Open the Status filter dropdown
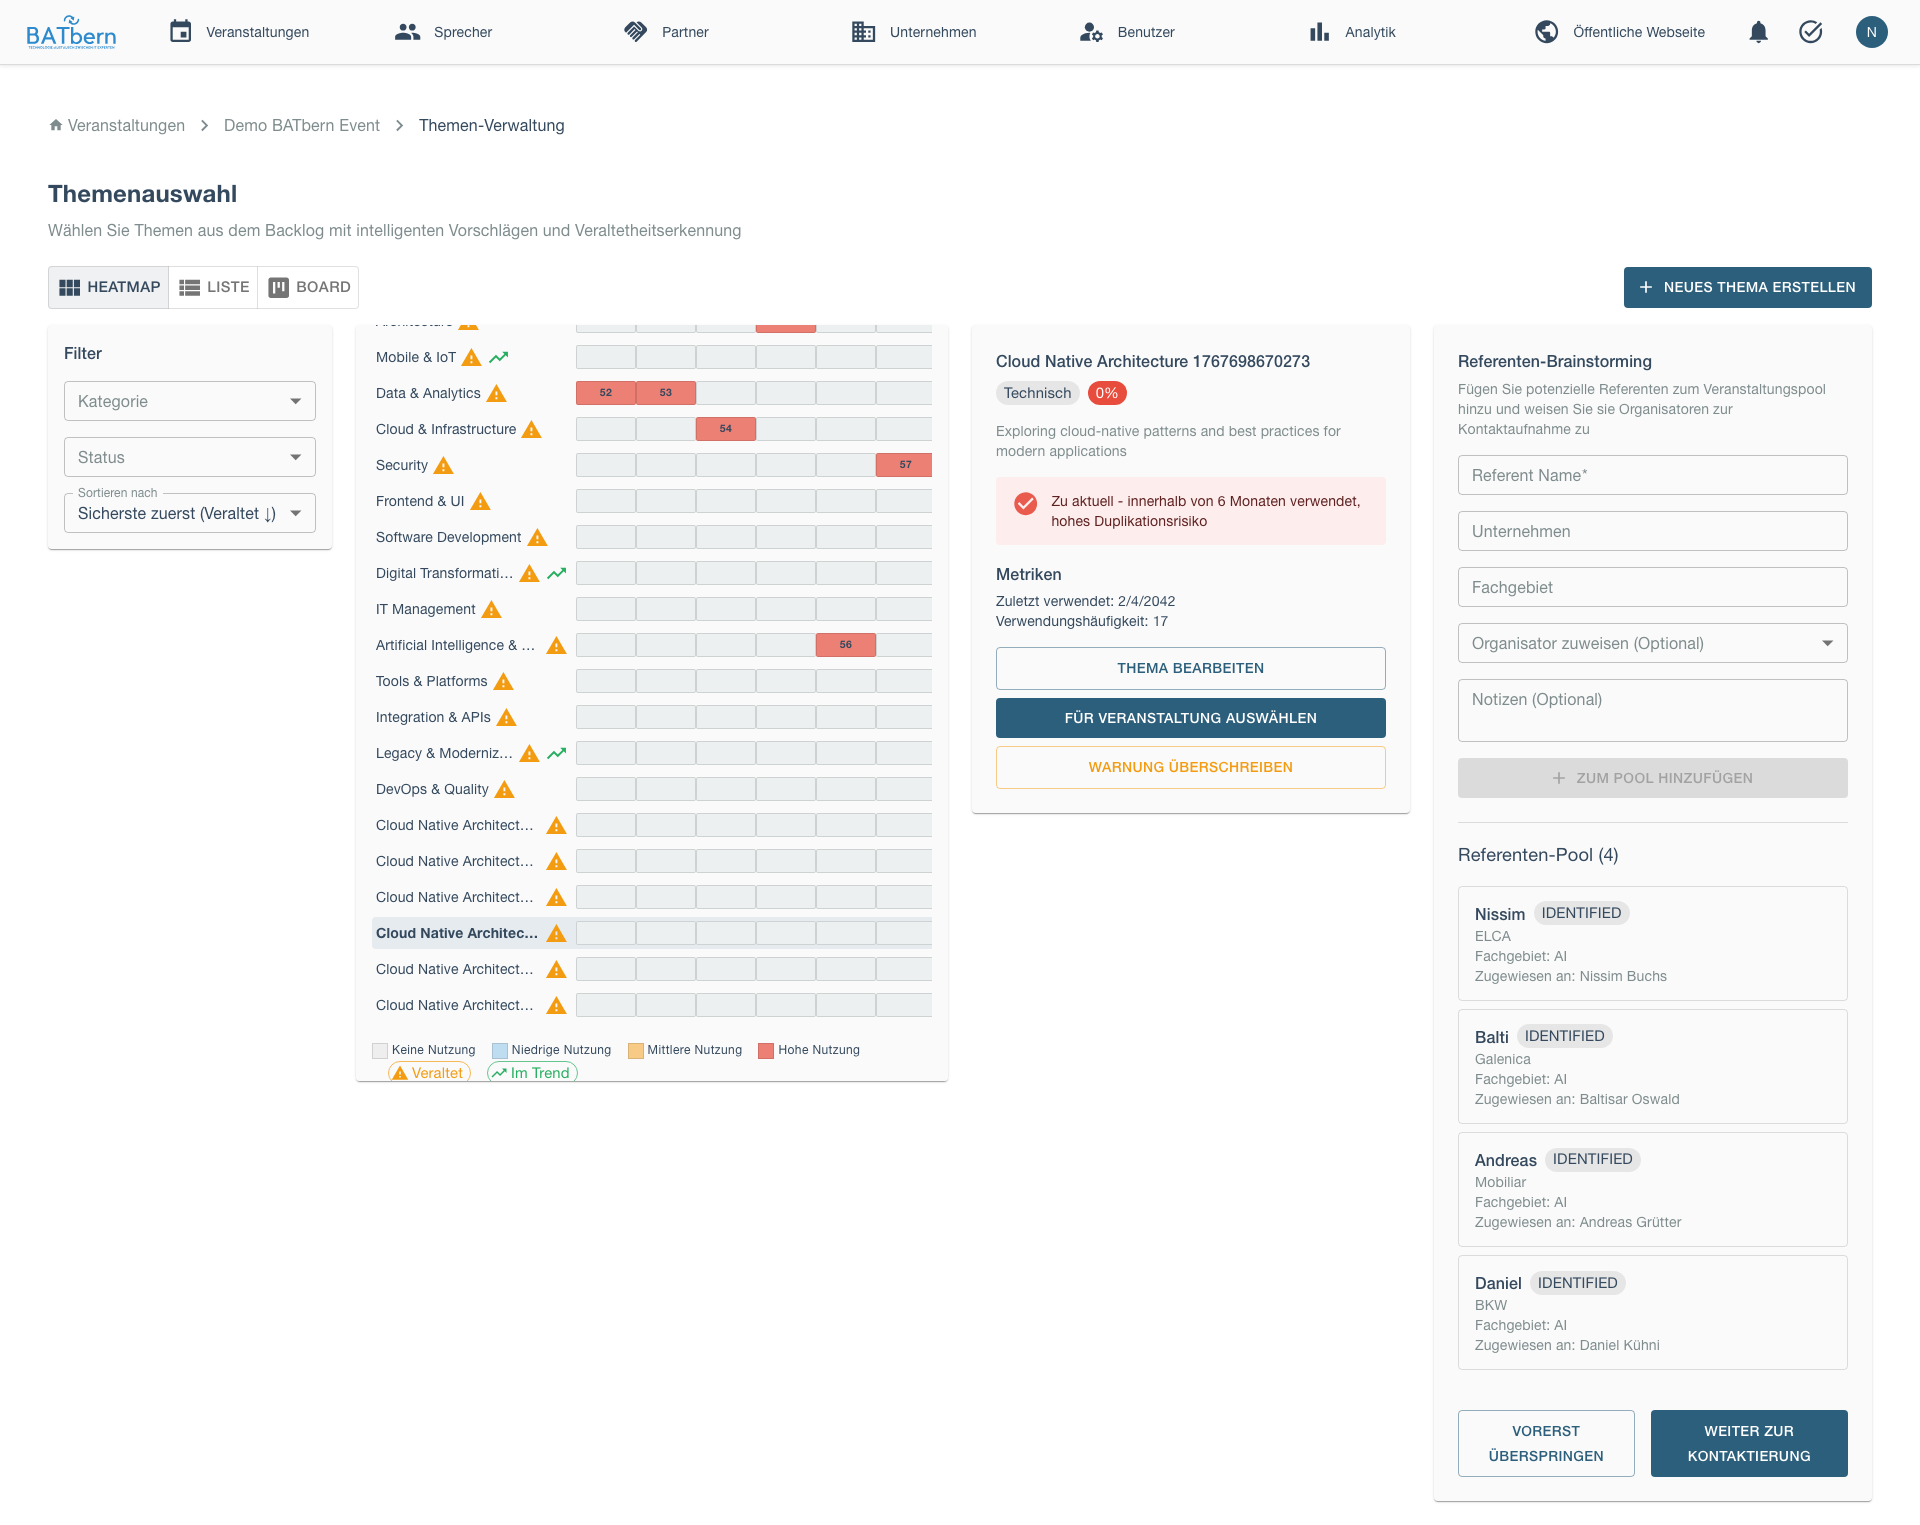This screenshot has width=1920, height=1525. [190, 457]
